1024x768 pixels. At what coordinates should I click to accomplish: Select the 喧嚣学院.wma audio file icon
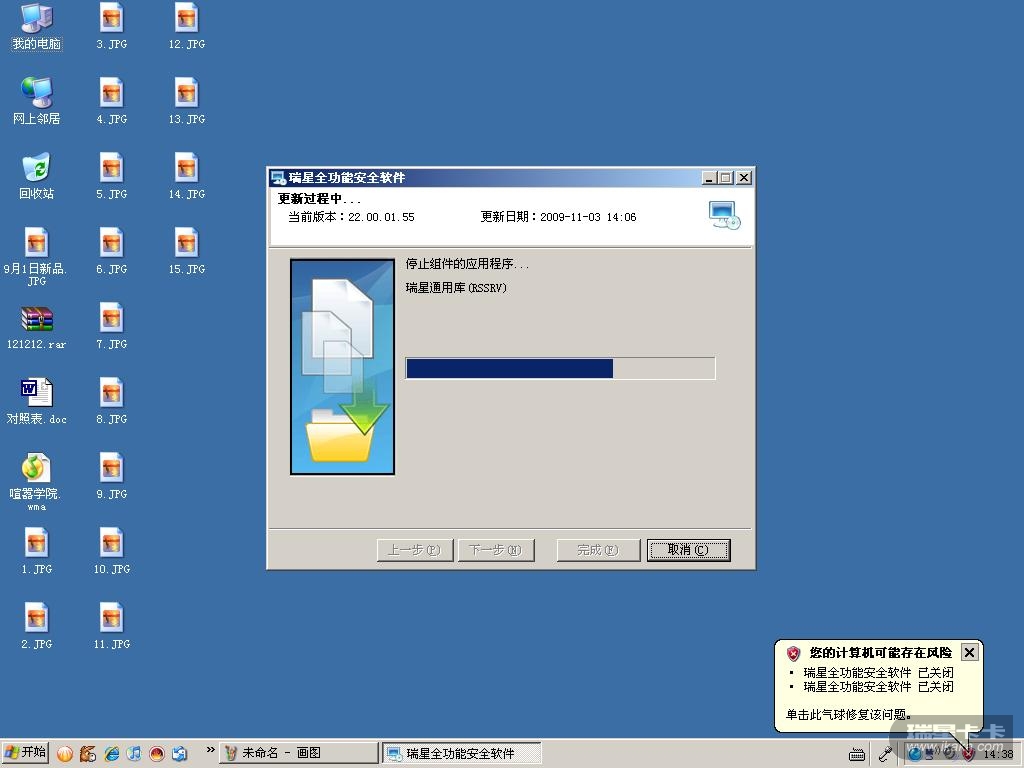34,481
